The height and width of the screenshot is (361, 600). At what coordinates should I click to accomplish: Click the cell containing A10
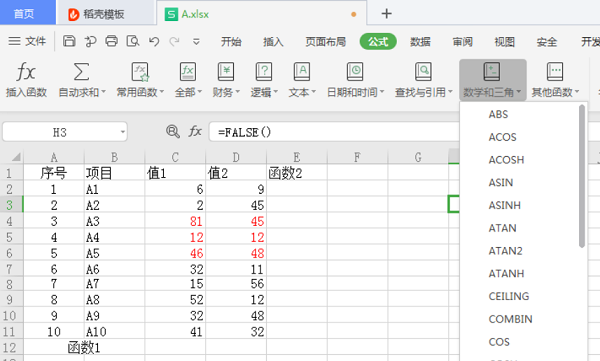click(114, 332)
